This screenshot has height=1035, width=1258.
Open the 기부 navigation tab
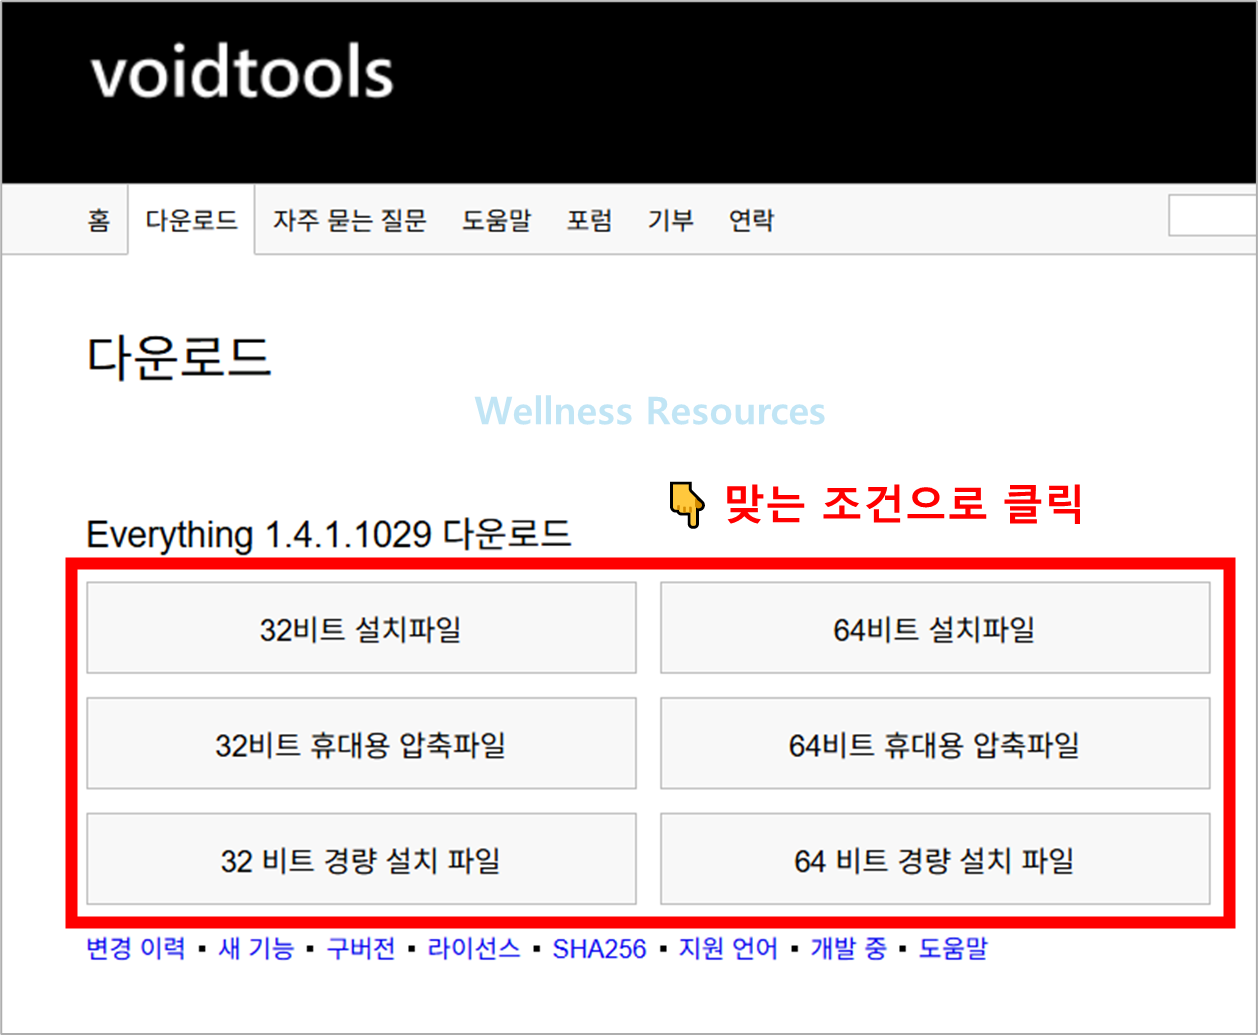(670, 220)
